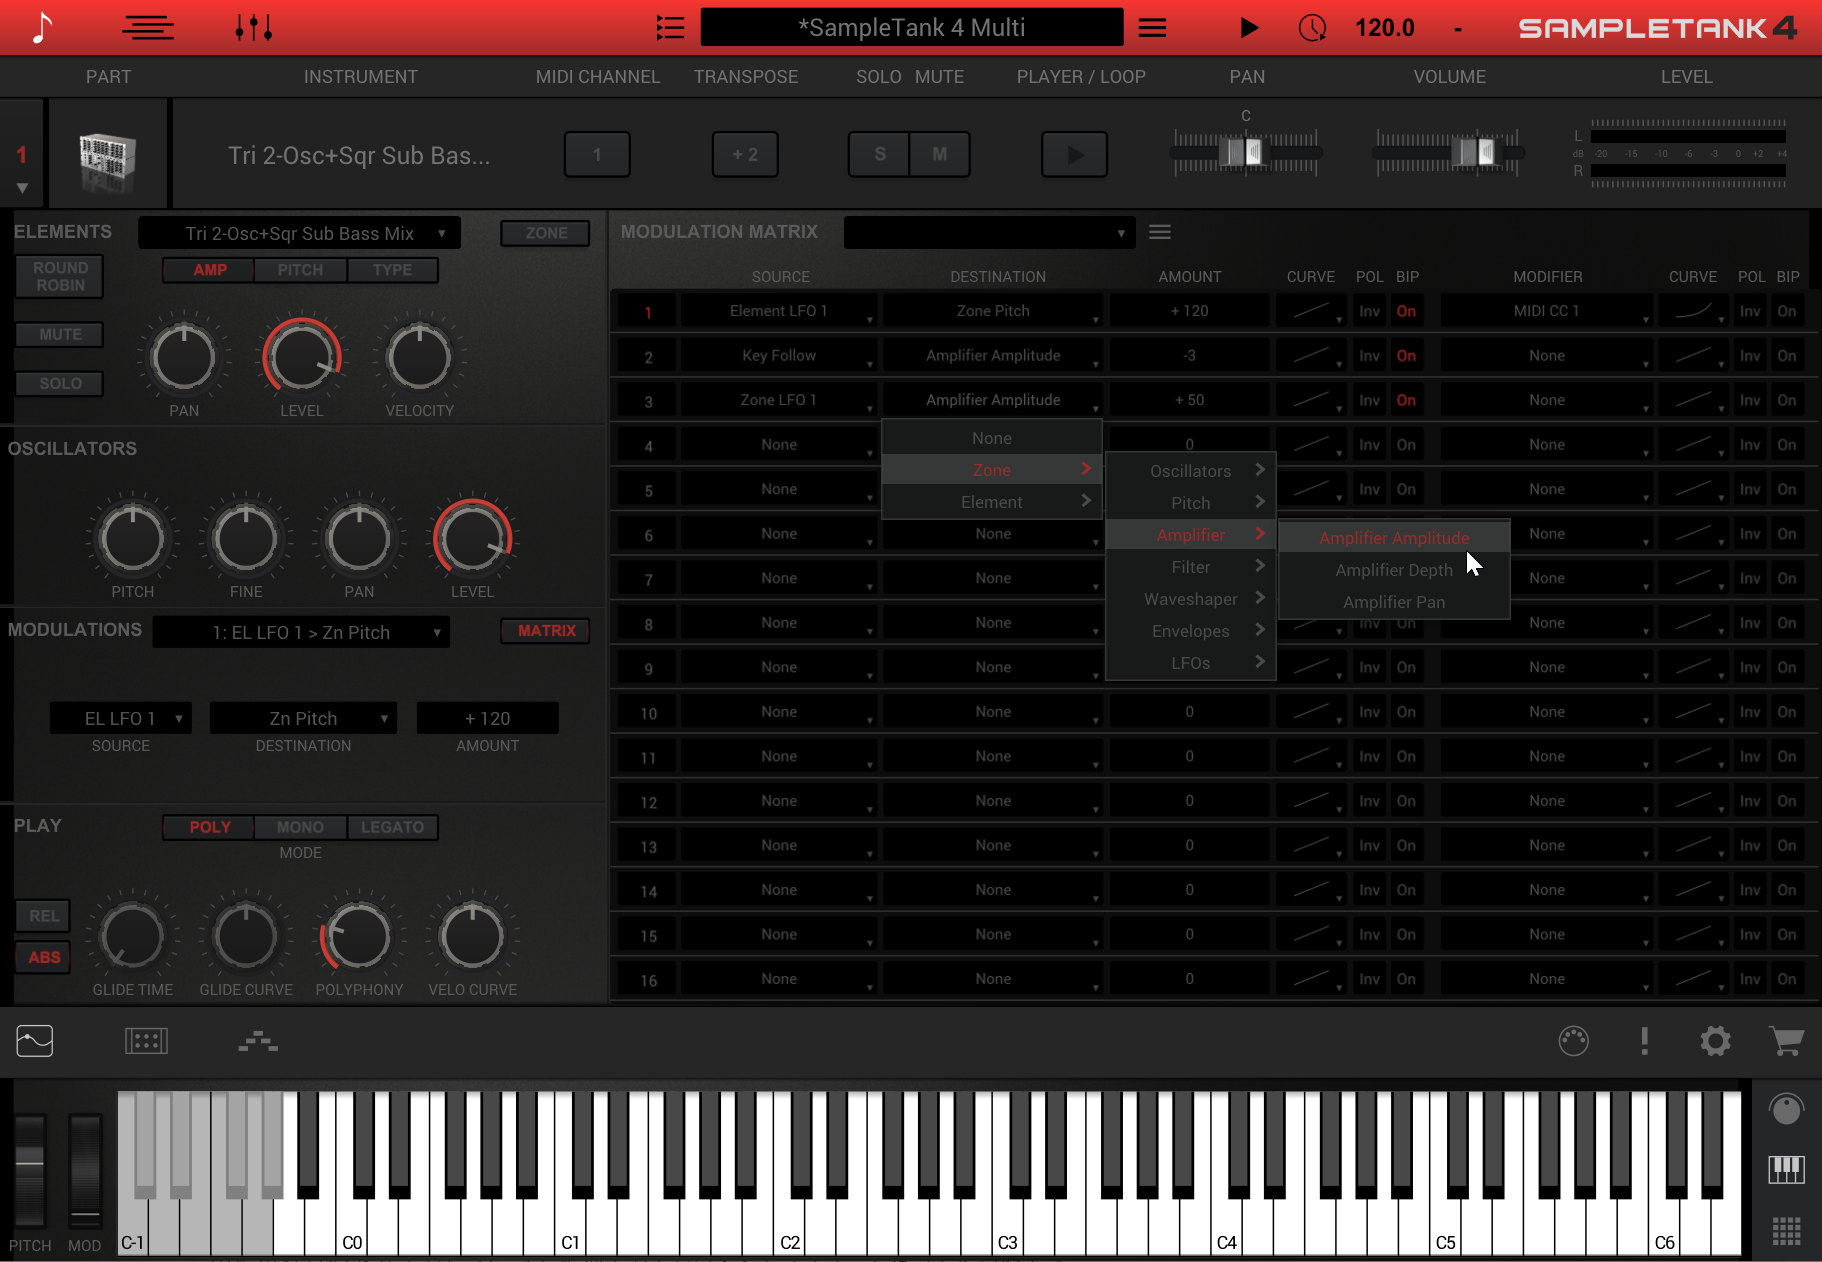Open the Tri 2-Osc+Sqr Sub Bass Mix element dropdown

(300, 233)
